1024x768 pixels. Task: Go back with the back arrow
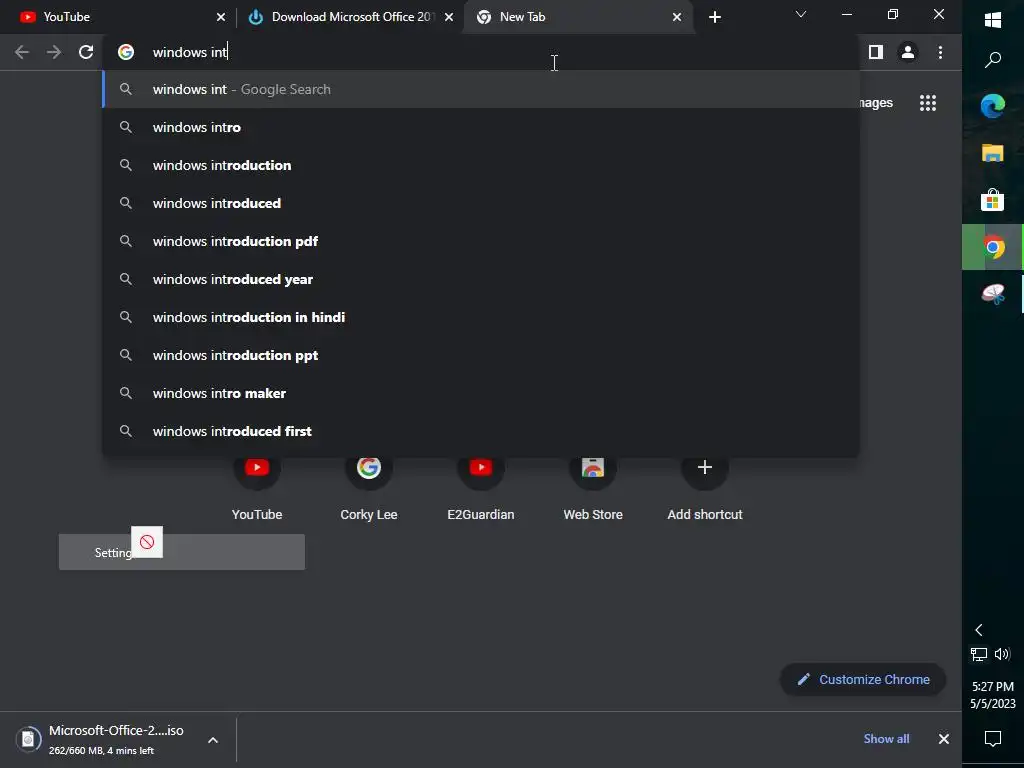22,52
